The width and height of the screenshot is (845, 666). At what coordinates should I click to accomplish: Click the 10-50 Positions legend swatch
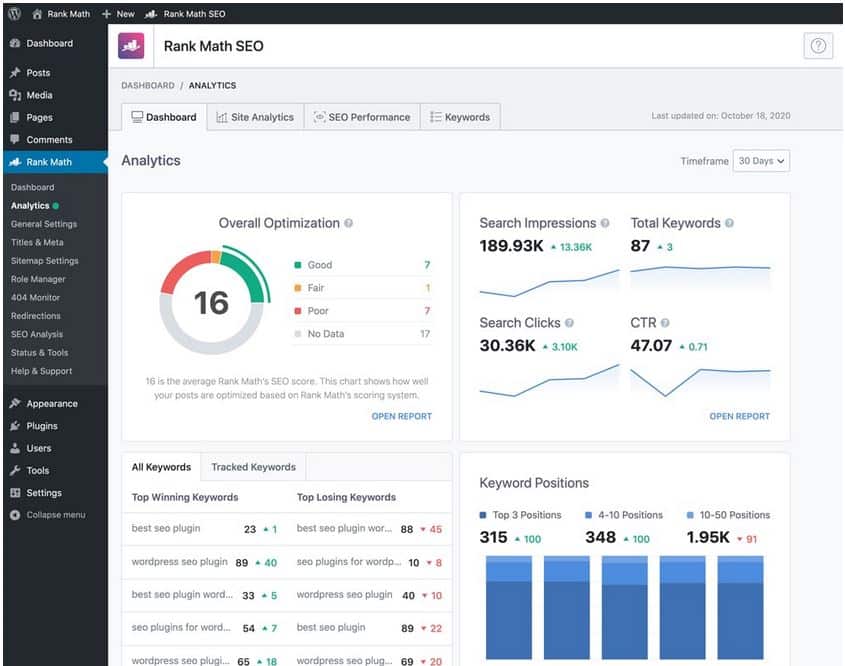pos(690,515)
